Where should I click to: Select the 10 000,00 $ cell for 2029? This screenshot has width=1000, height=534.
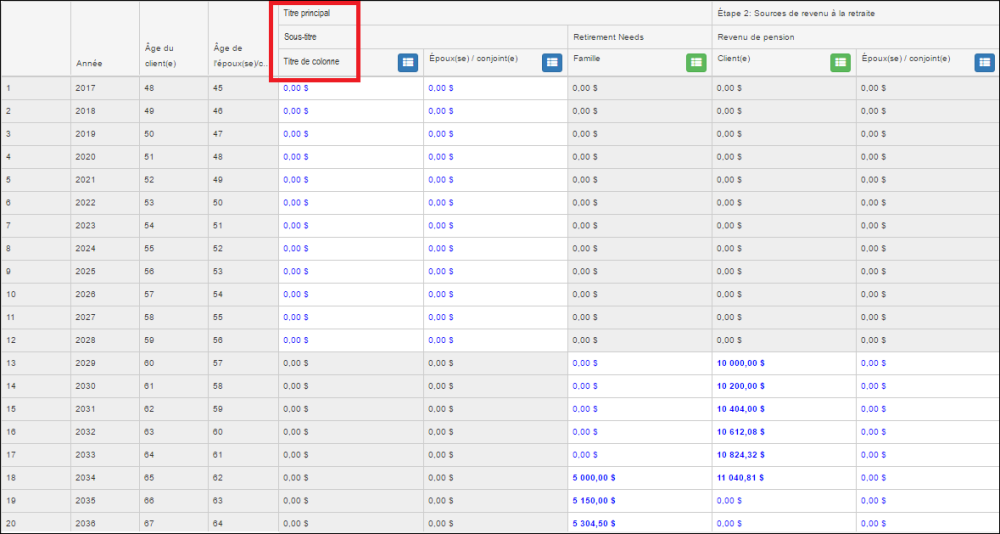[x=784, y=363]
